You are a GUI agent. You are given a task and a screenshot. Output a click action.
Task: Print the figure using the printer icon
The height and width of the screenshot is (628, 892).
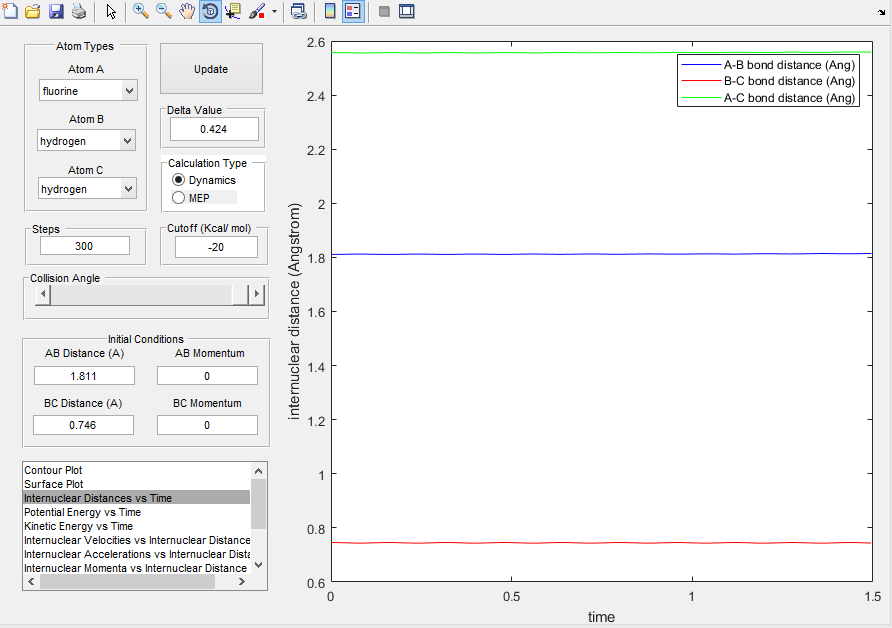tap(78, 12)
